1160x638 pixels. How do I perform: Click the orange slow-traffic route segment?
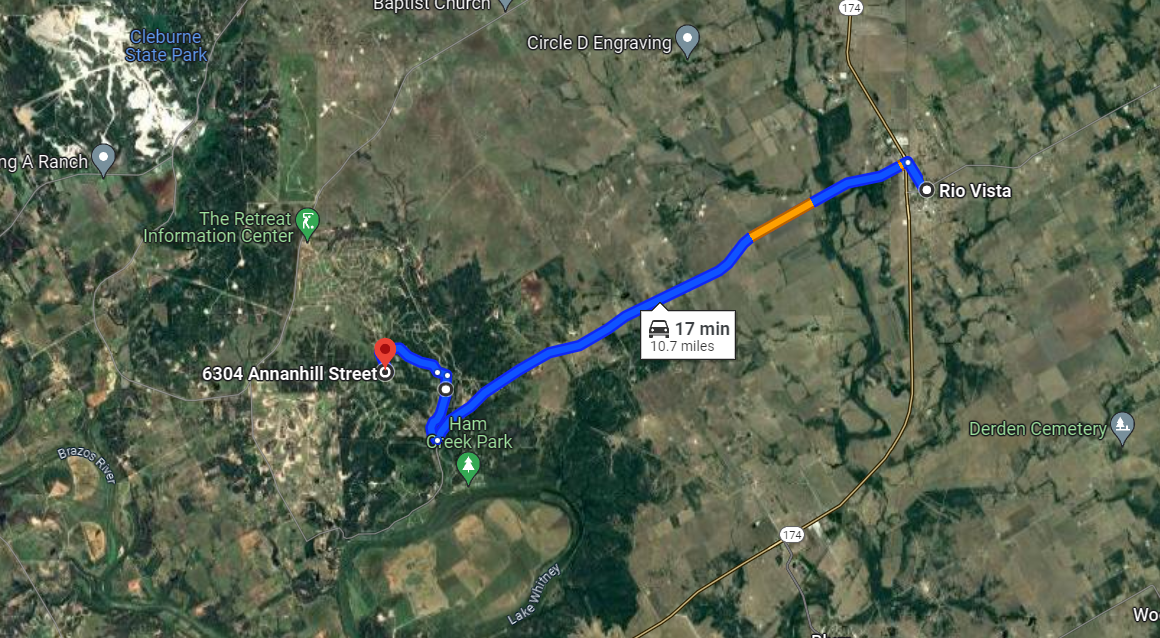click(782, 219)
